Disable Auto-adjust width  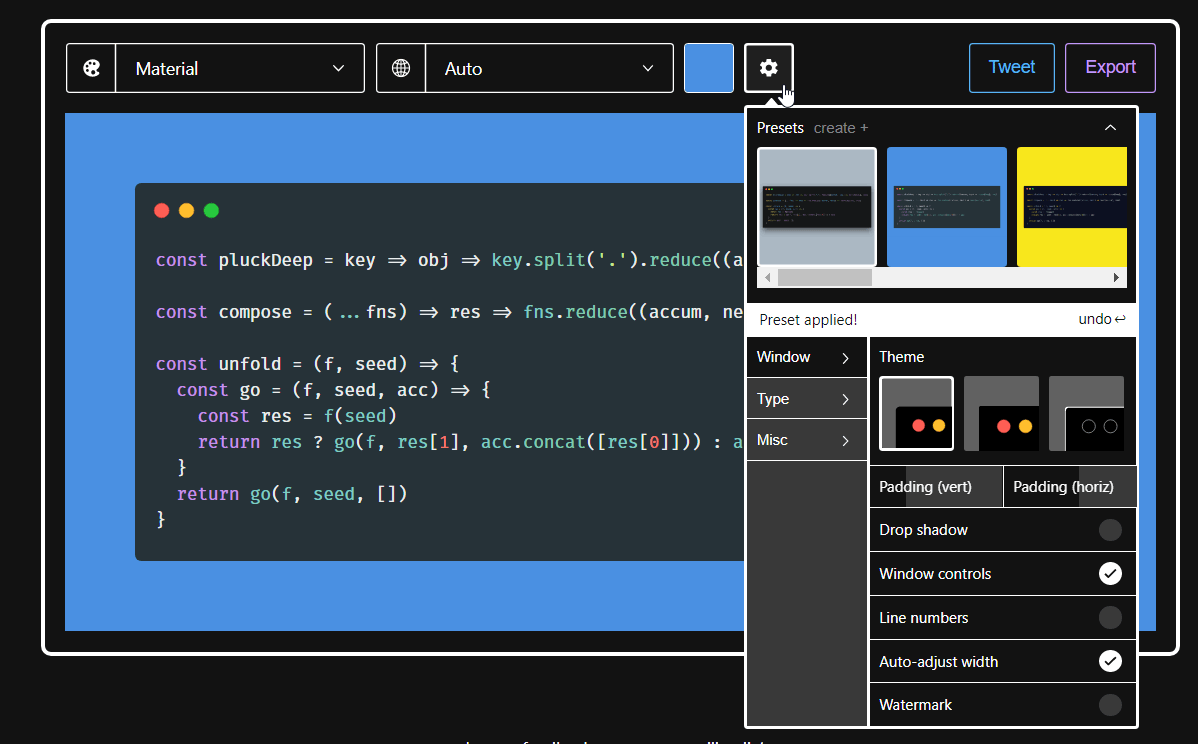point(1110,661)
